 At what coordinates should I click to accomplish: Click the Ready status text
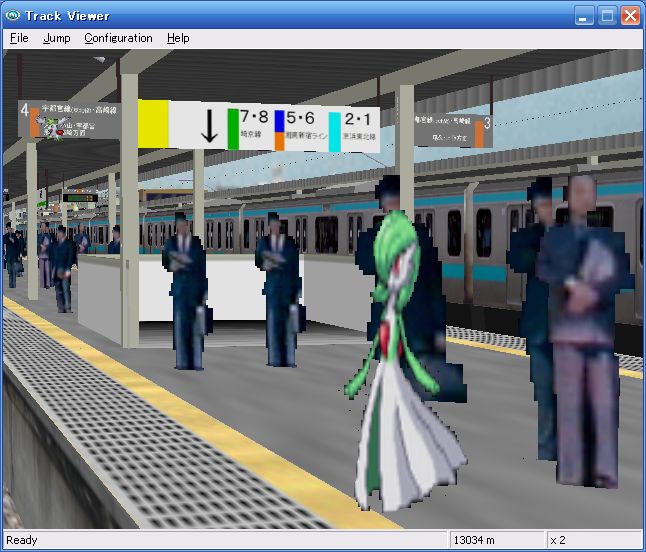click(x=22, y=540)
